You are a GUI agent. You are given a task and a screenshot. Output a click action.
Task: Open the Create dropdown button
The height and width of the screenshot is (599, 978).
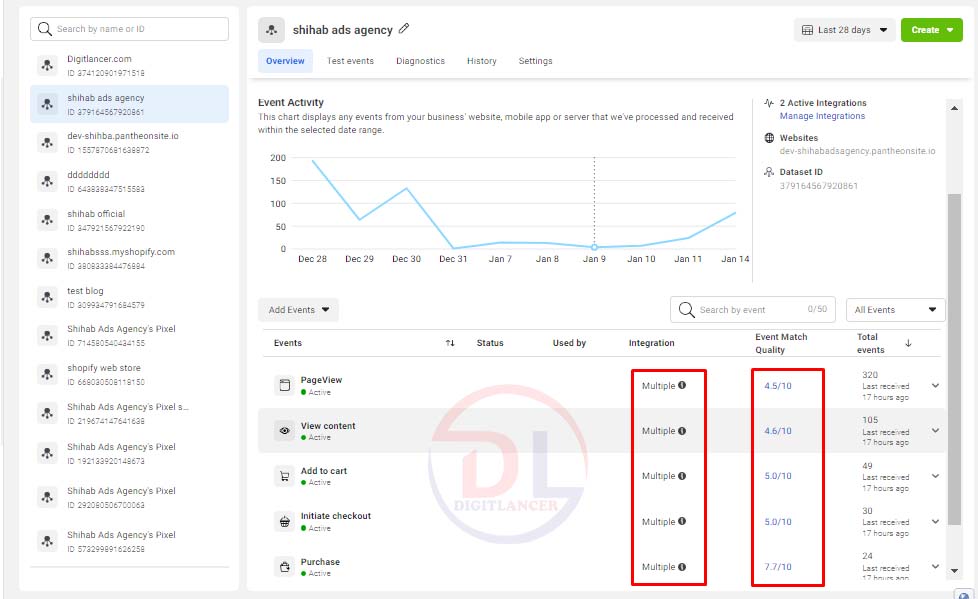click(x=932, y=30)
